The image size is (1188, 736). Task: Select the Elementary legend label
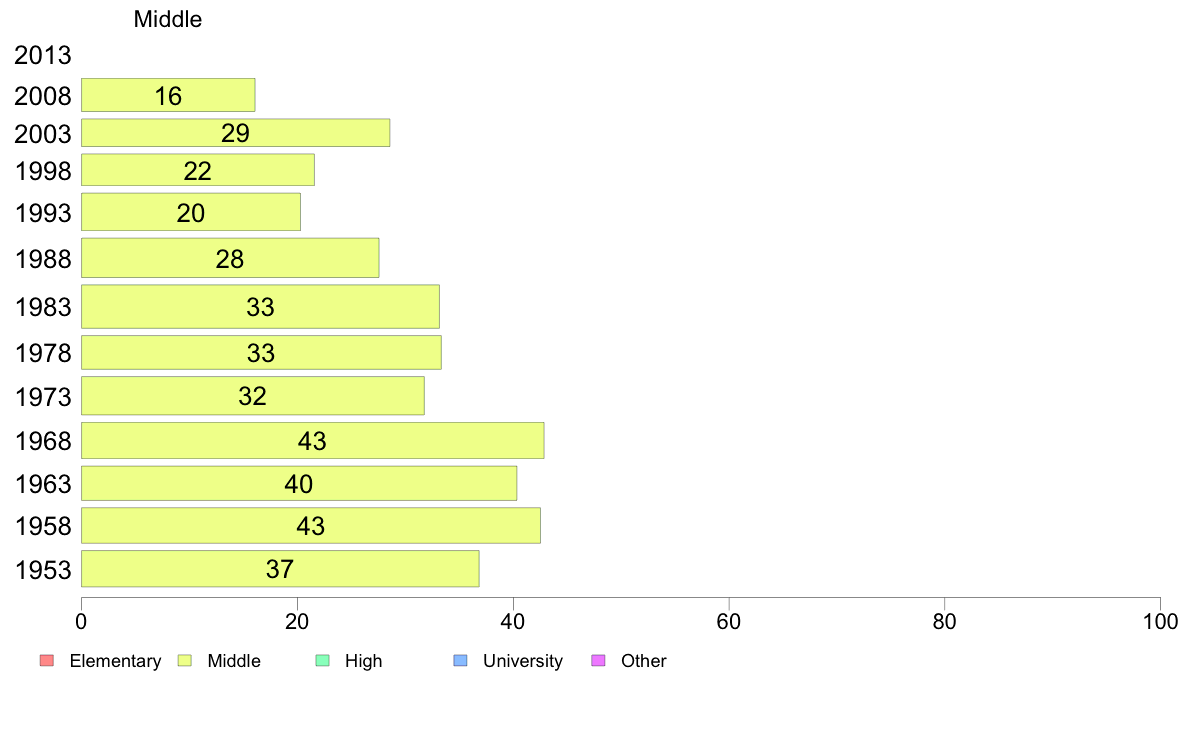point(115,661)
